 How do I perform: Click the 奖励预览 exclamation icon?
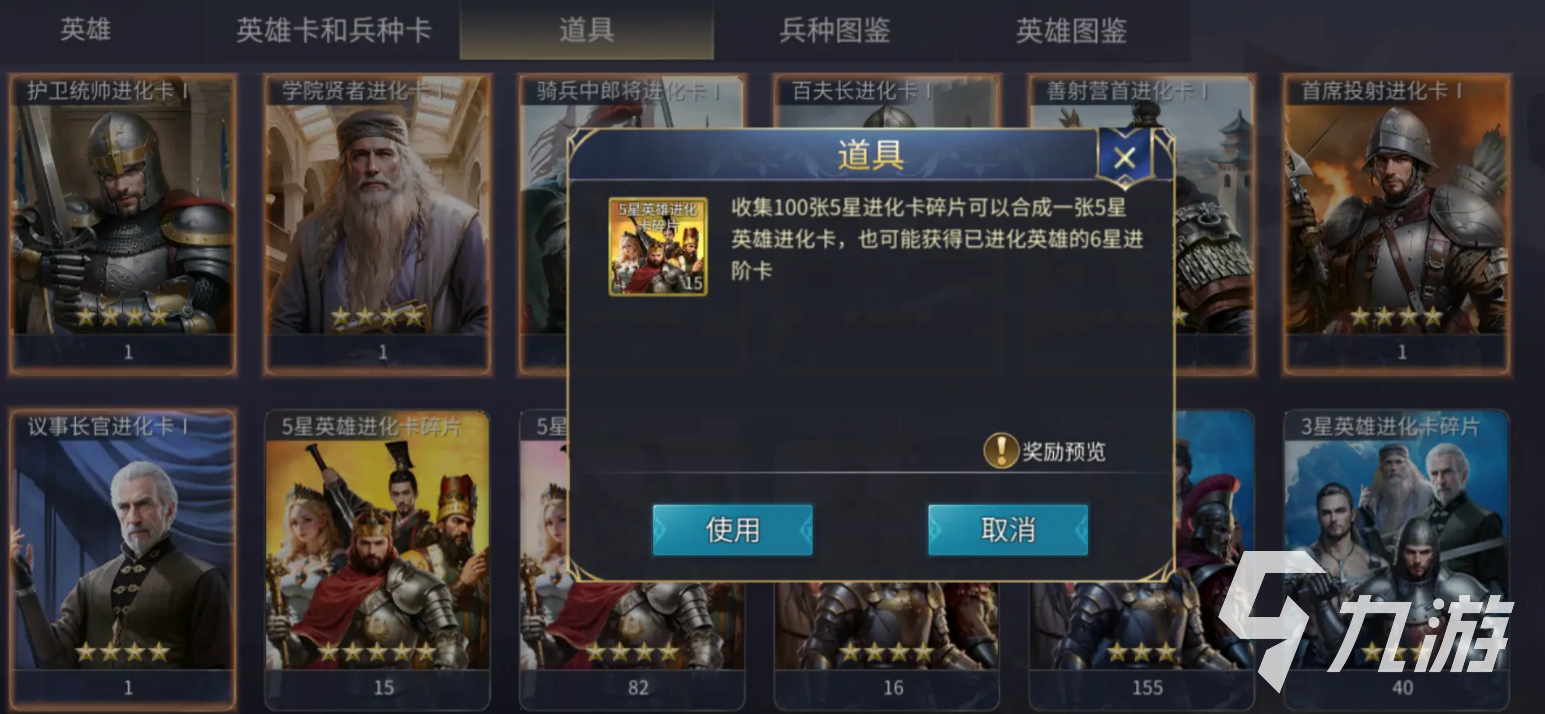pyautogui.click(x=1000, y=451)
